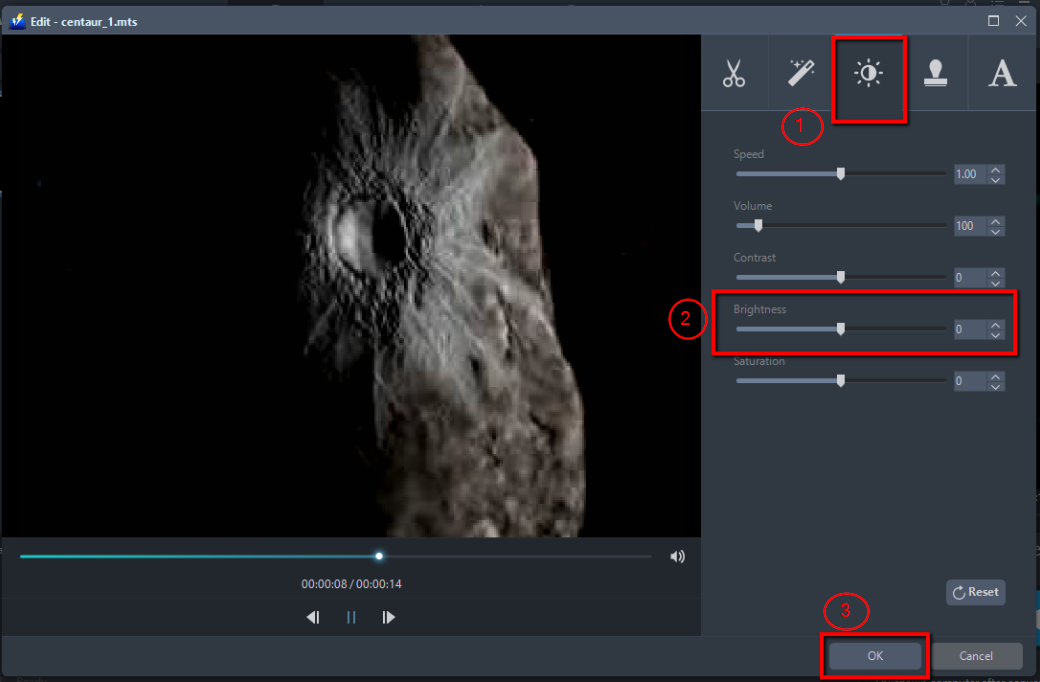Open the scissors Trim tab
Image resolution: width=1040 pixels, height=682 pixels.
point(734,74)
